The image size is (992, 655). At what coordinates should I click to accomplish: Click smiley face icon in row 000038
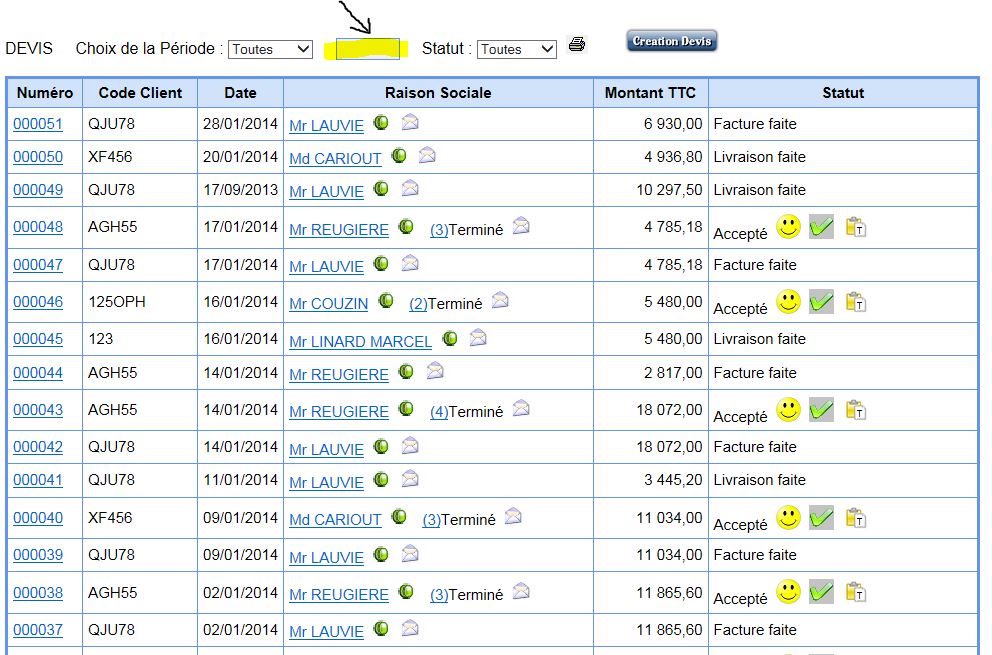tap(789, 592)
